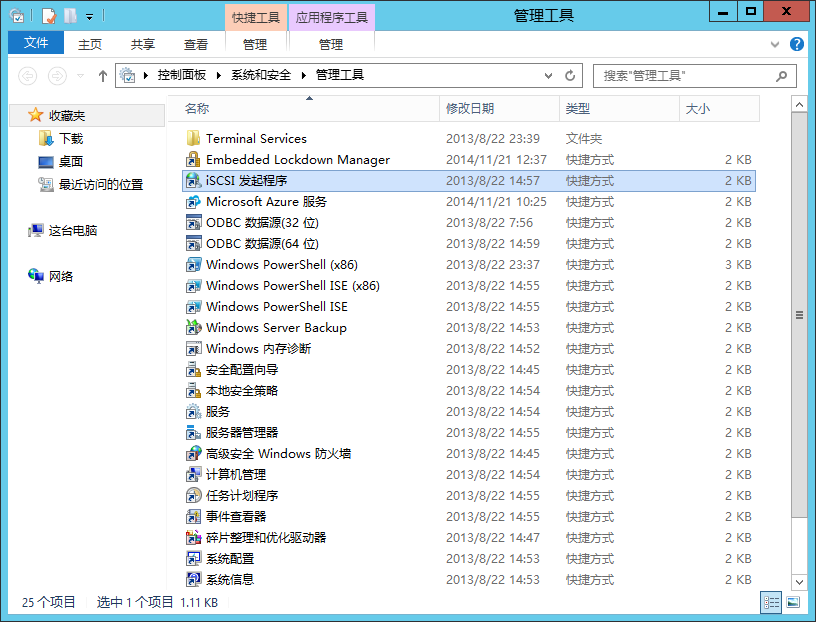Click scrollbar down arrow
816x622 pixels.
[x=799, y=582]
